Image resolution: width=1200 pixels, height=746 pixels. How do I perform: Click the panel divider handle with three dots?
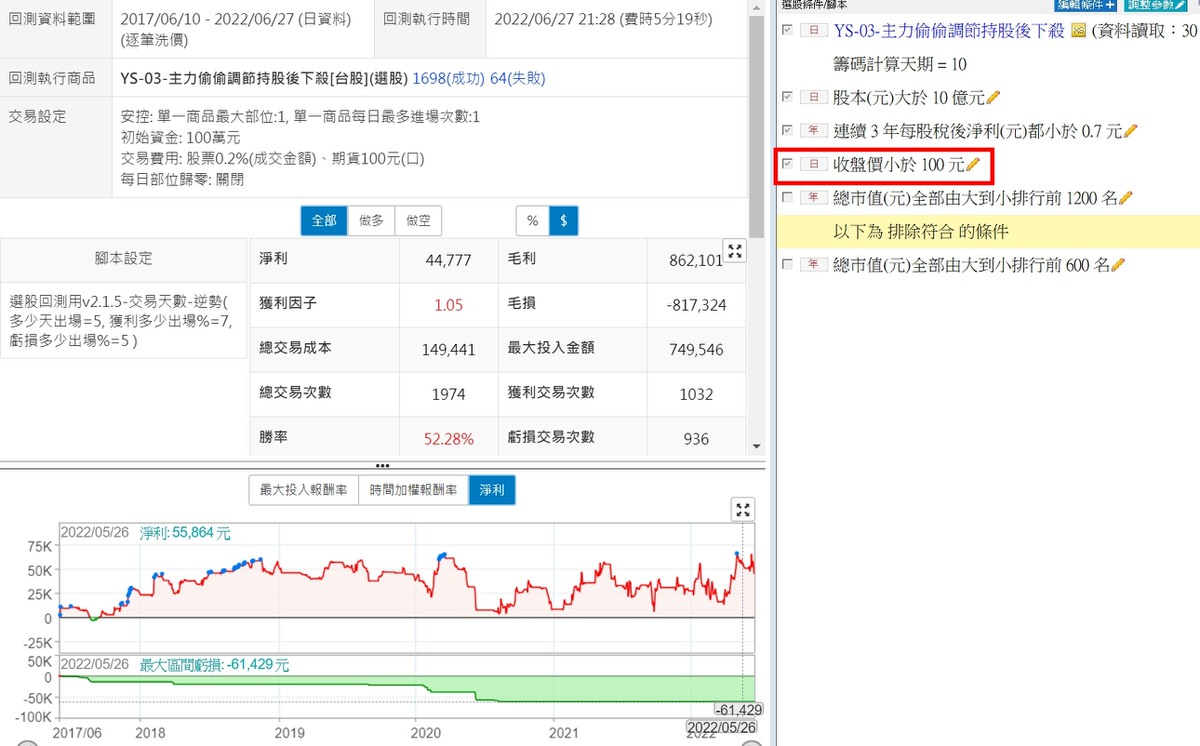pos(382,466)
